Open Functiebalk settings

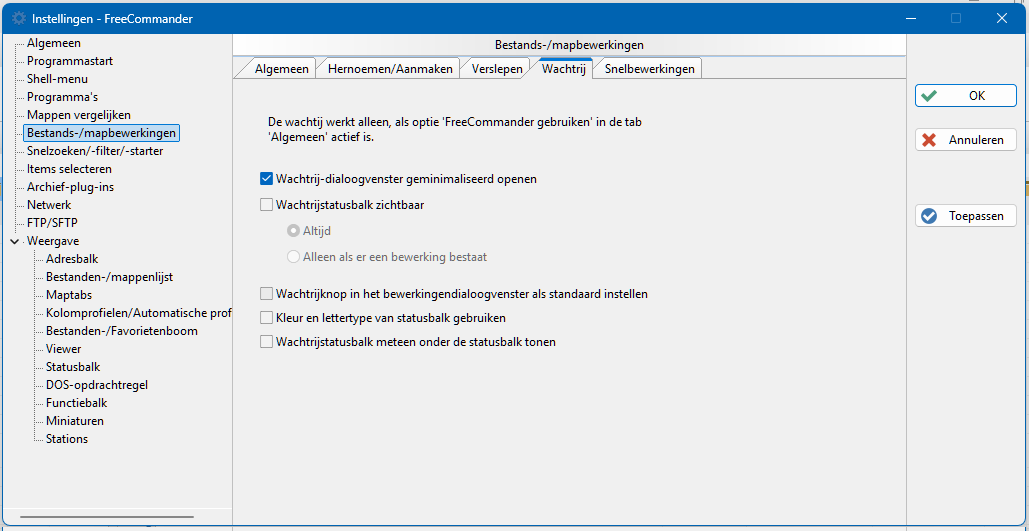click(76, 403)
